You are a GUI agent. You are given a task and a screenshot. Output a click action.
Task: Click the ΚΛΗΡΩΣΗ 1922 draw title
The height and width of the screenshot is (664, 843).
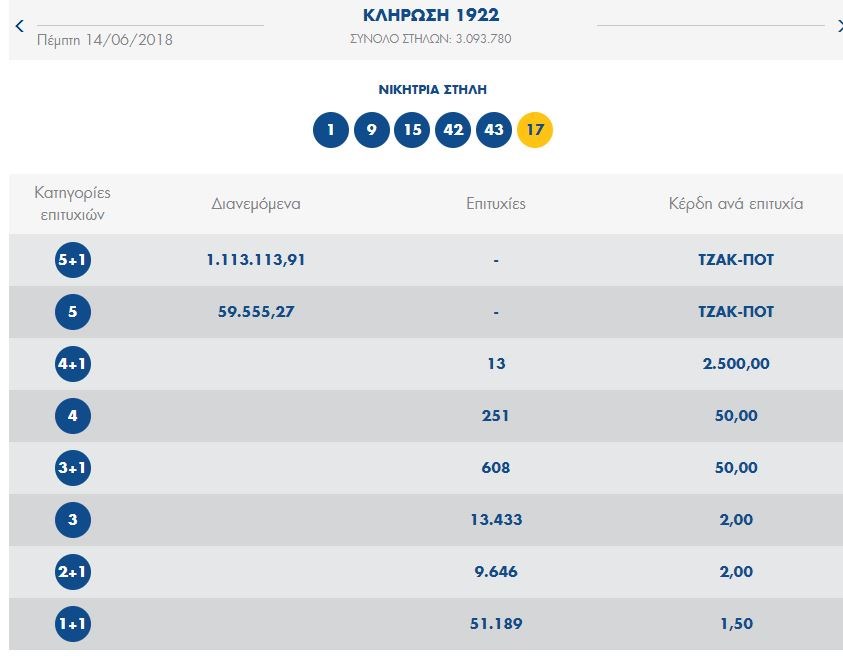[x=430, y=15]
